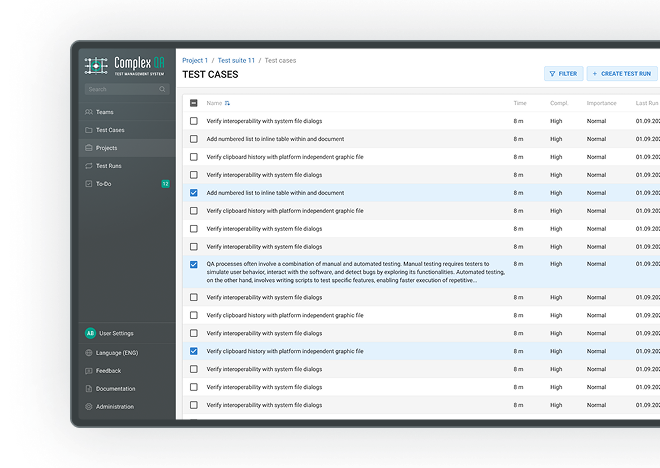This screenshot has width=660, height=468.
Task: Sort the table by the Name sort arrow
Action: [x=228, y=103]
